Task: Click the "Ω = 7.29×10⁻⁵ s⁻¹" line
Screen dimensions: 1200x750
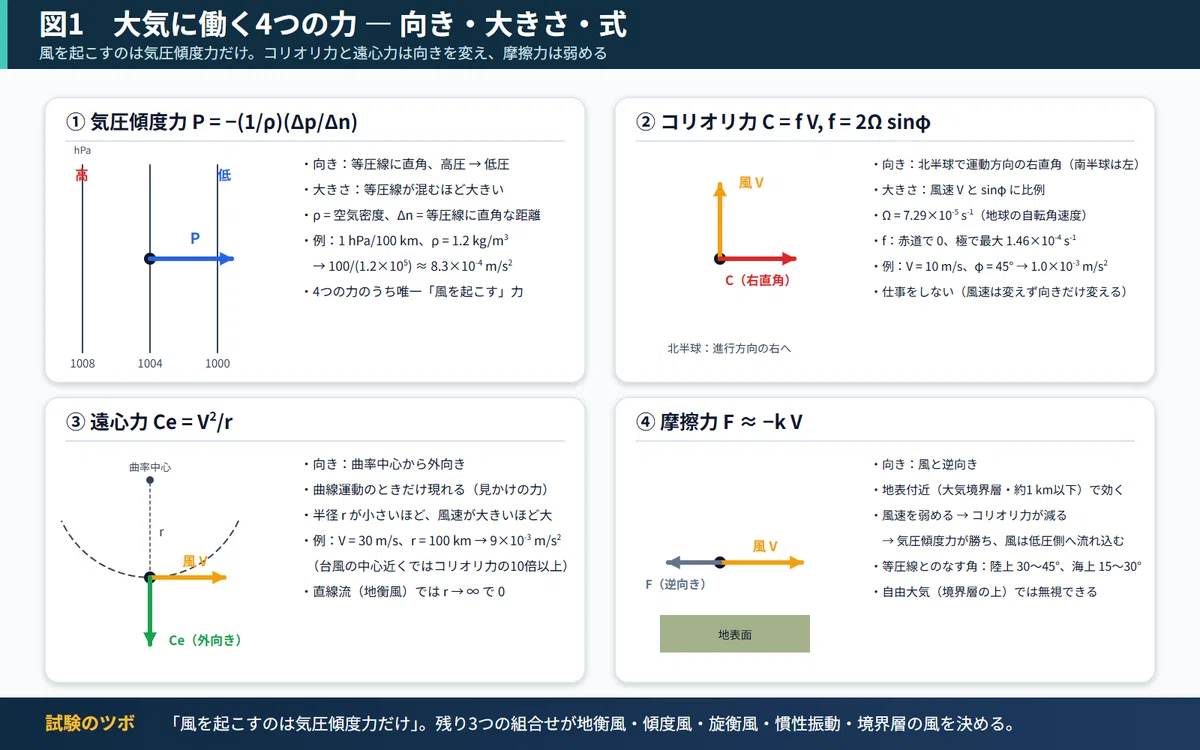Action: [x=979, y=215]
